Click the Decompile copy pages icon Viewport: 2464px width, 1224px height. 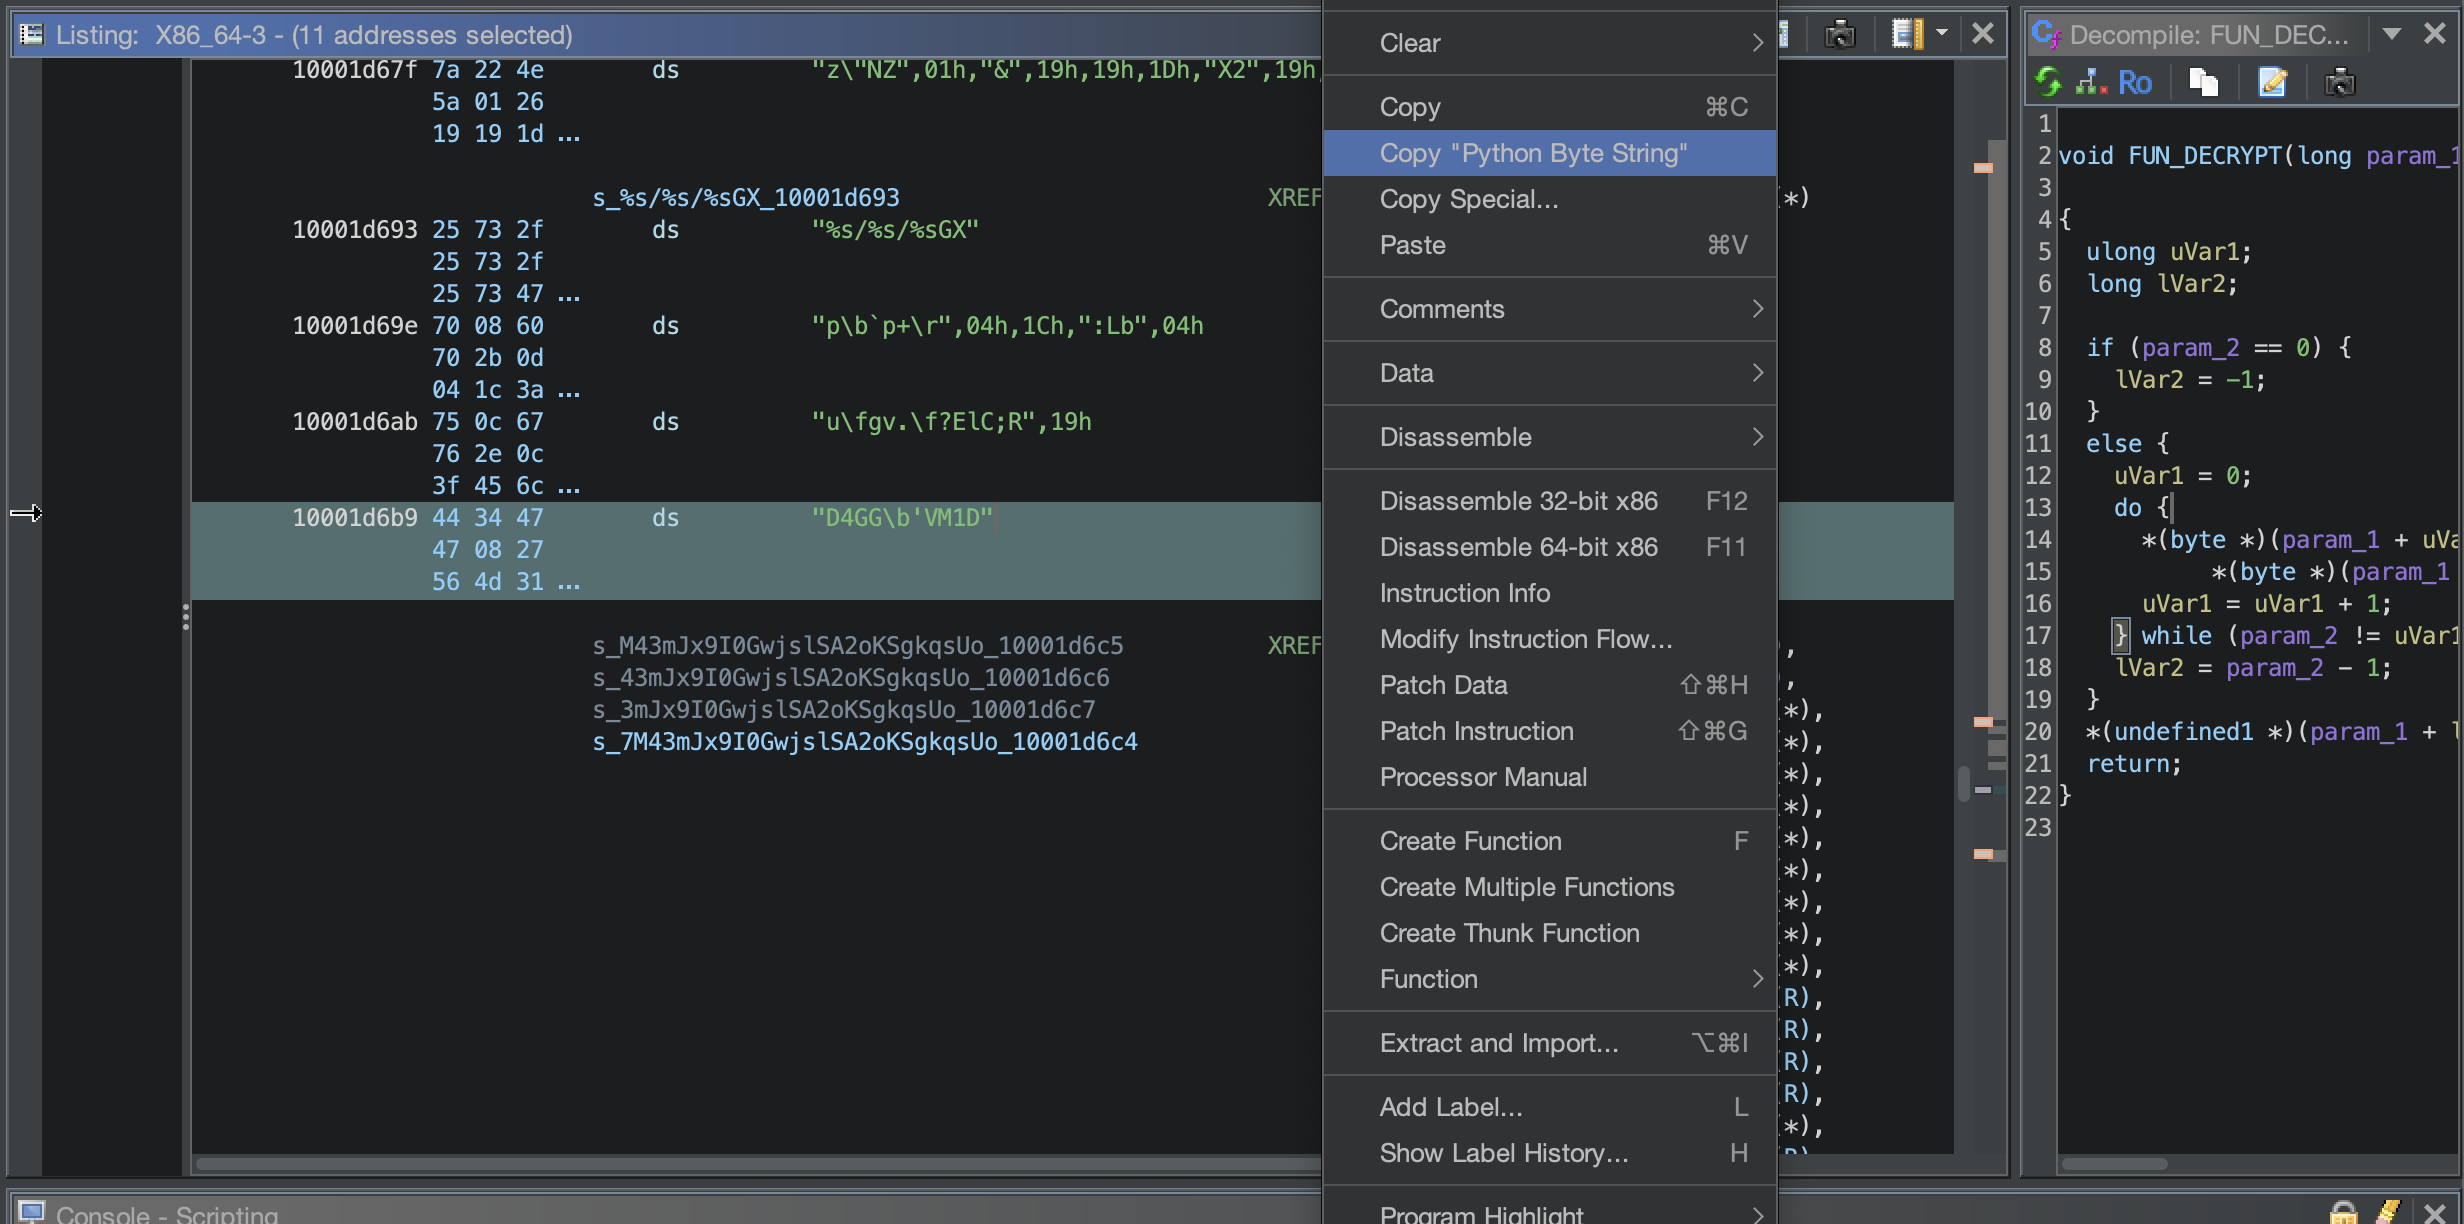[x=2203, y=82]
